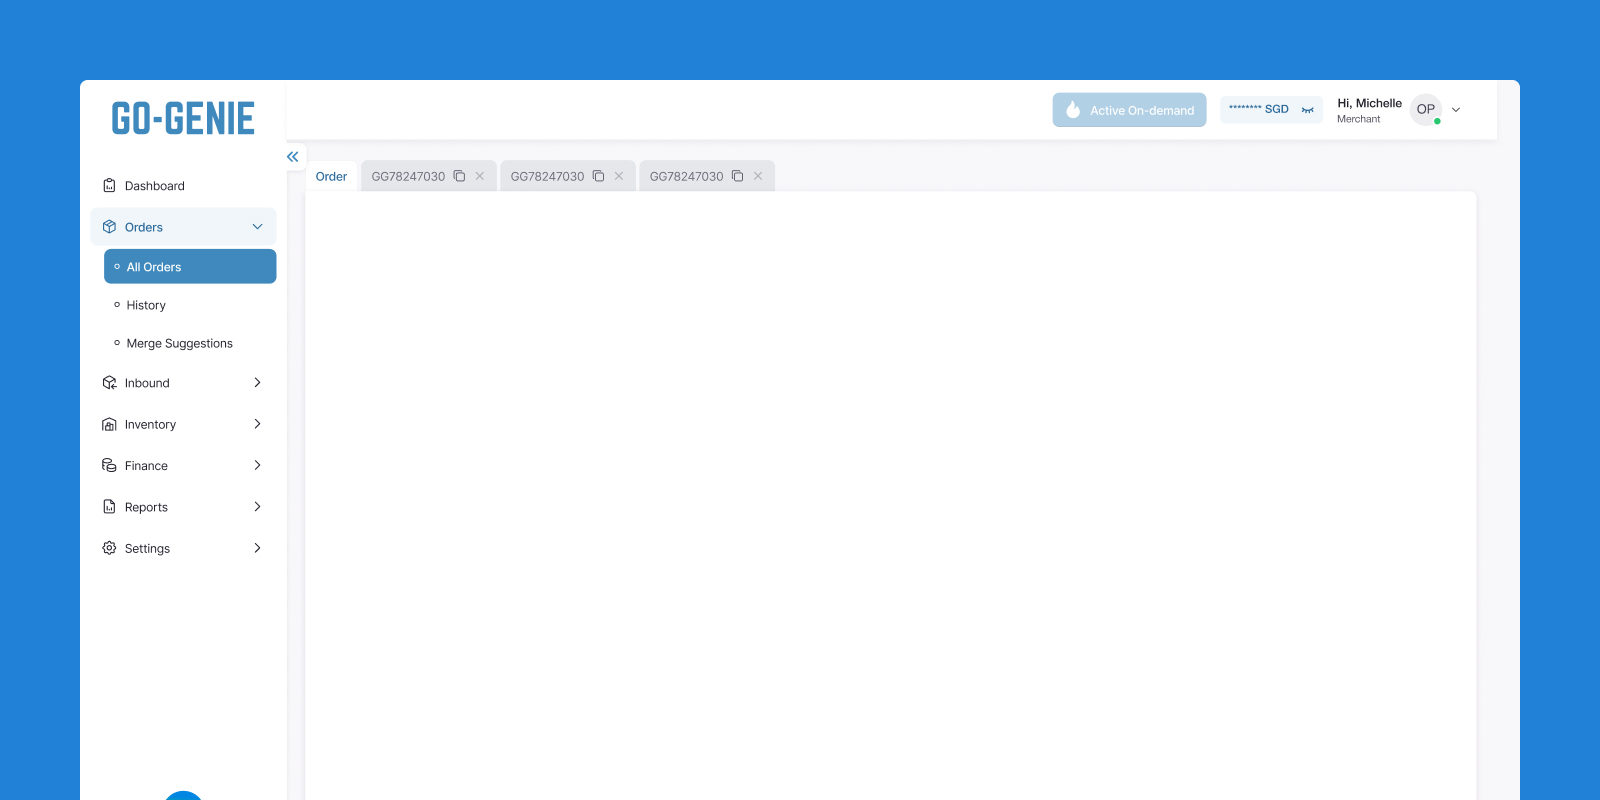Close the first GG78247030 tab
The width and height of the screenshot is (1600, 800).
pos(480,176)
